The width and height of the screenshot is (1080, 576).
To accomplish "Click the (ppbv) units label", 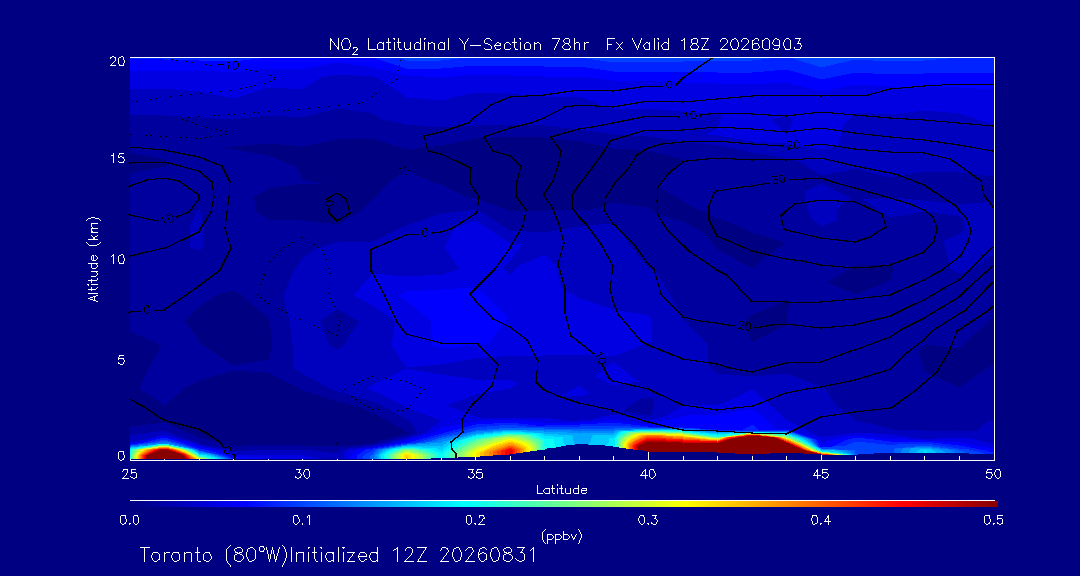I will [x=562, y=536].
